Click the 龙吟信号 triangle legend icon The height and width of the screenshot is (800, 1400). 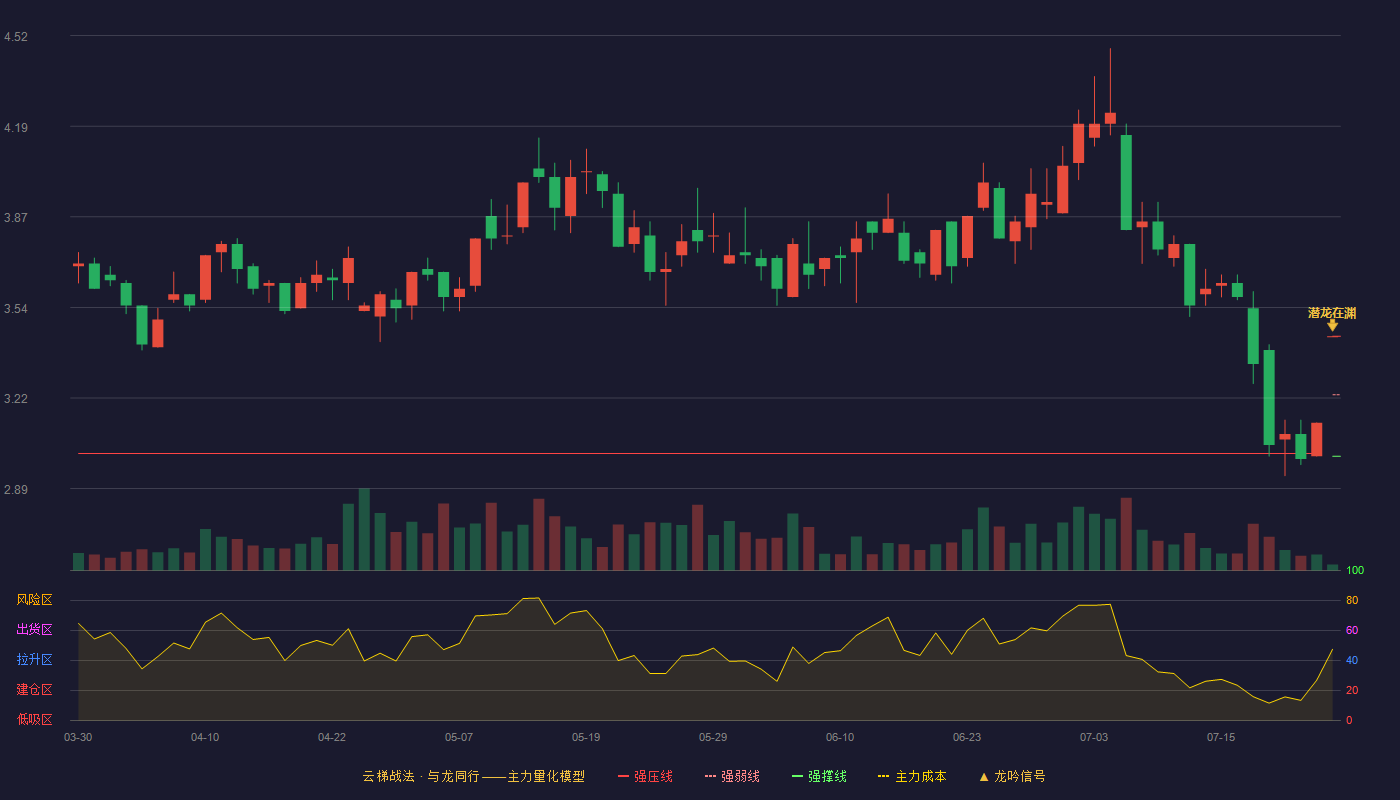click(x=984, y=777)
